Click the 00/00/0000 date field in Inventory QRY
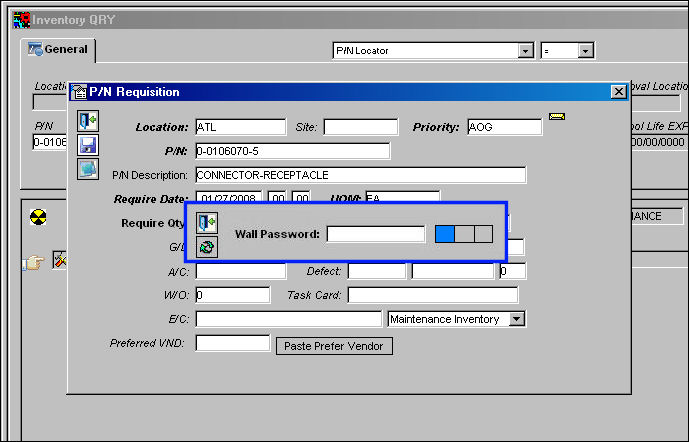Viewport: 689px width, 442px height. (658, 142)
